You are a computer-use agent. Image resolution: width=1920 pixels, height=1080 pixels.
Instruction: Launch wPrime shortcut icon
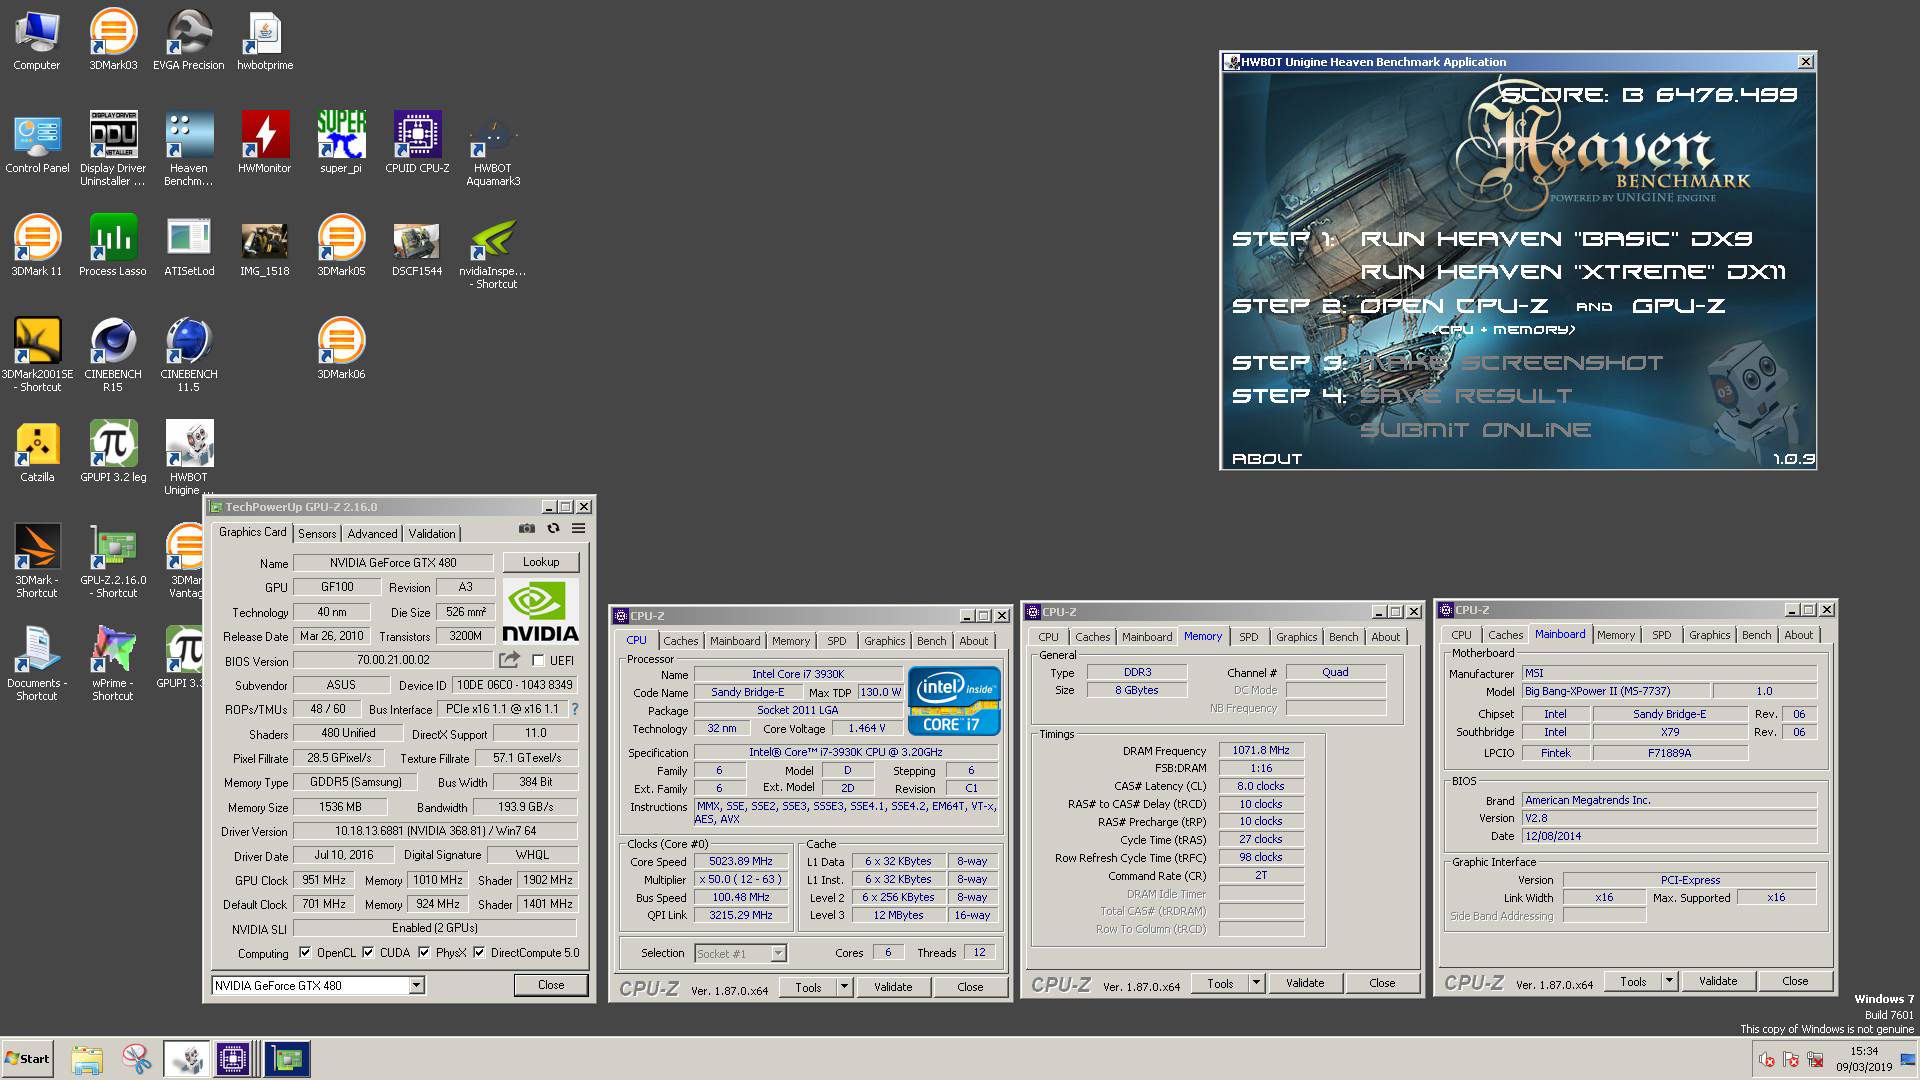pos(113,663)
